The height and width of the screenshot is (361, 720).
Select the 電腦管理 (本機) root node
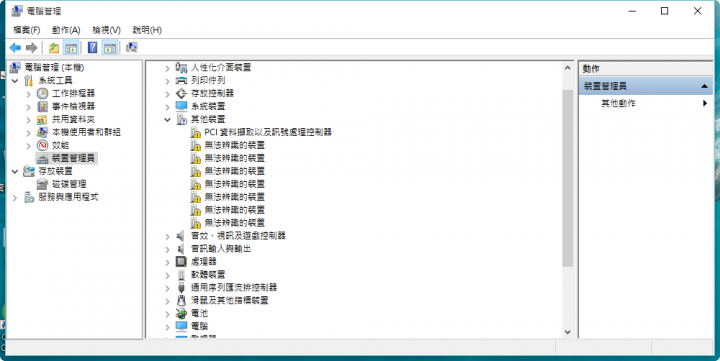point(54,68)
